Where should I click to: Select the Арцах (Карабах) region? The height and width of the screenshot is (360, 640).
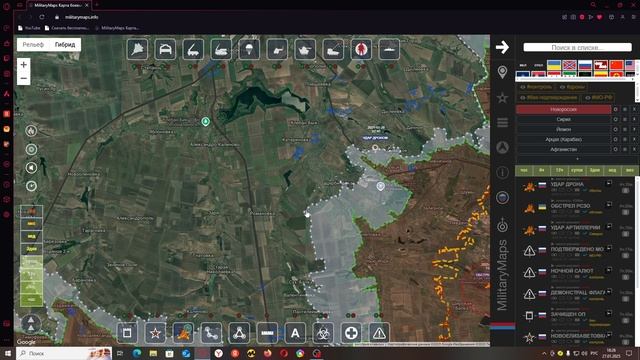pos(563,139)
